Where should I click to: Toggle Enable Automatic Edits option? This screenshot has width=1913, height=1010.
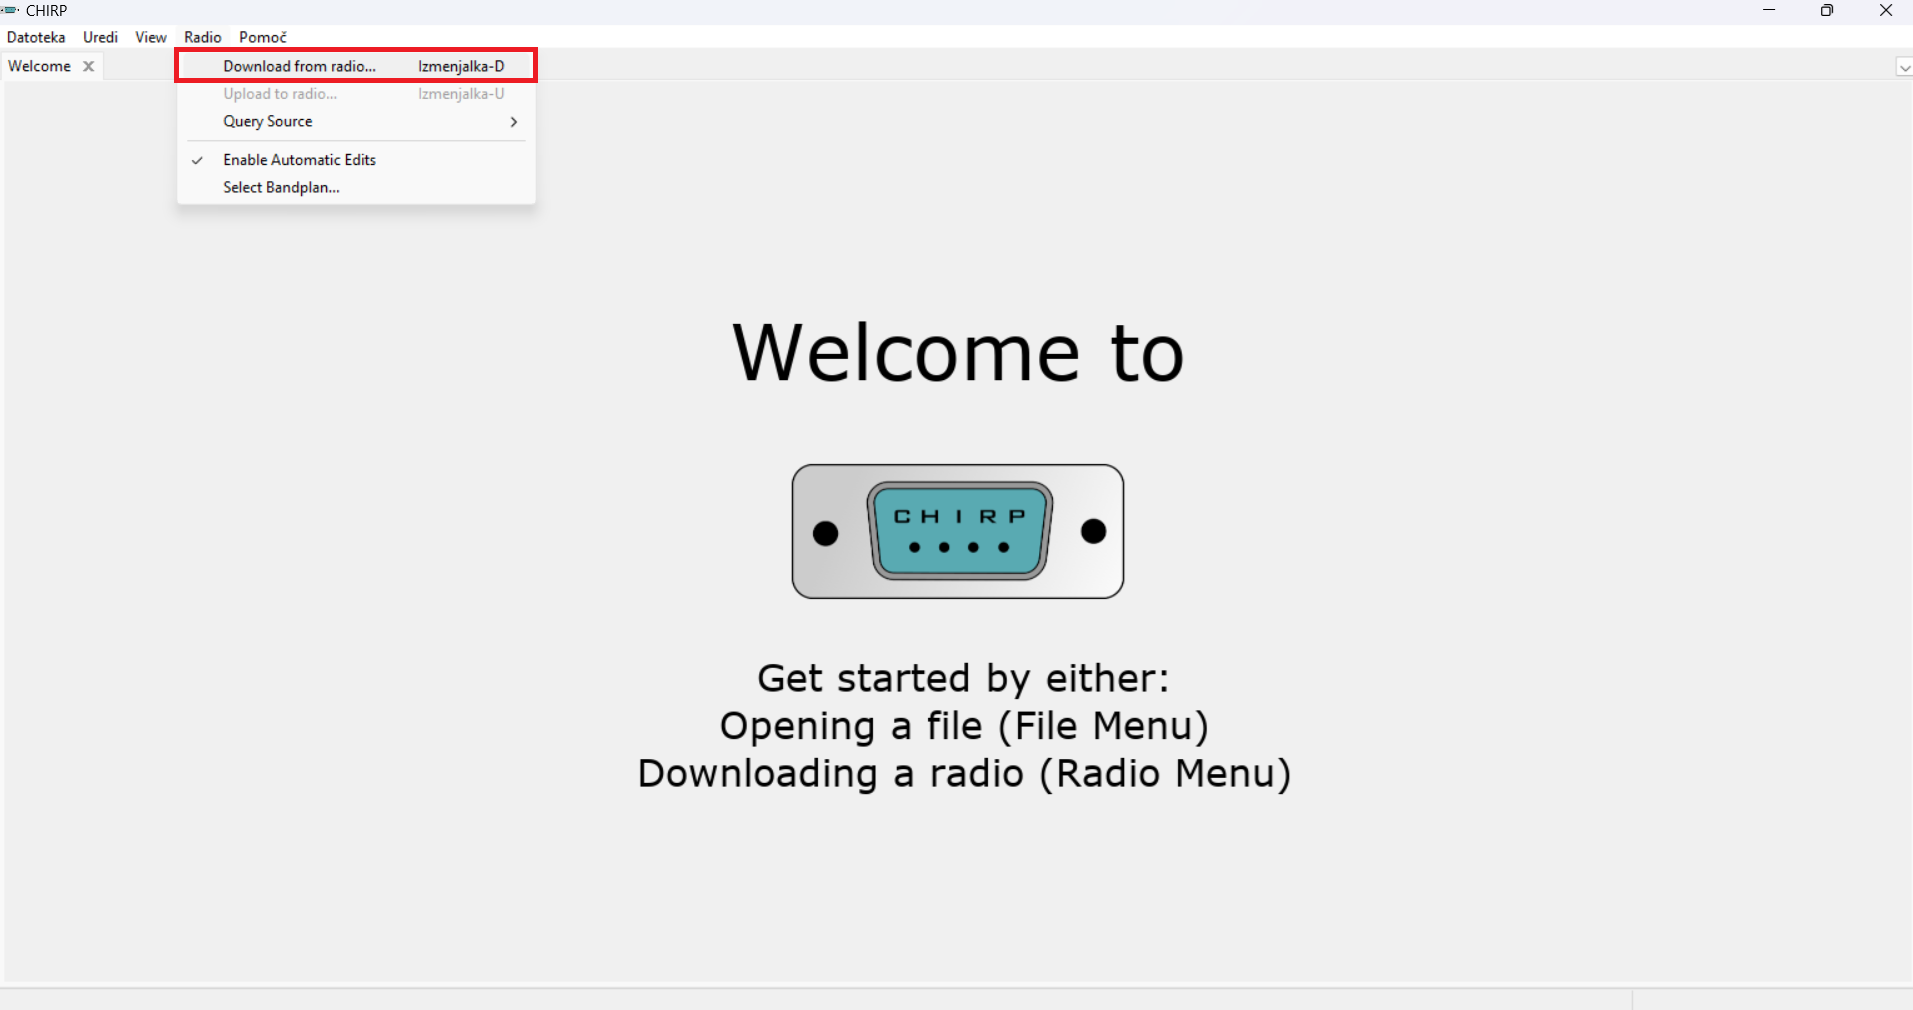coord(356,160)
